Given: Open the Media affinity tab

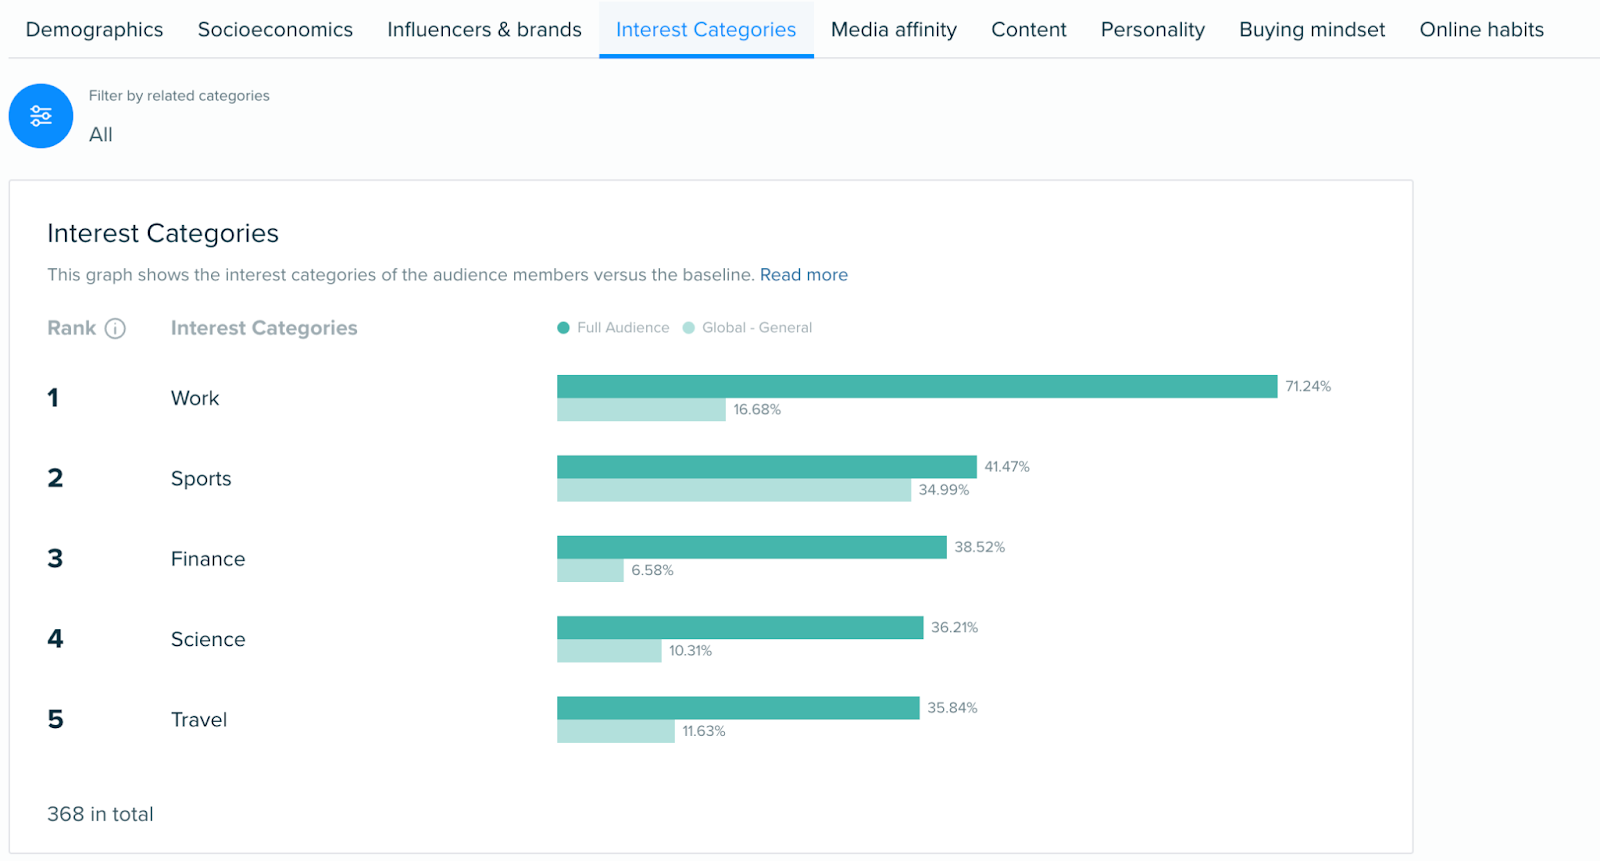Looking at the screenshot, I should 893,30.
